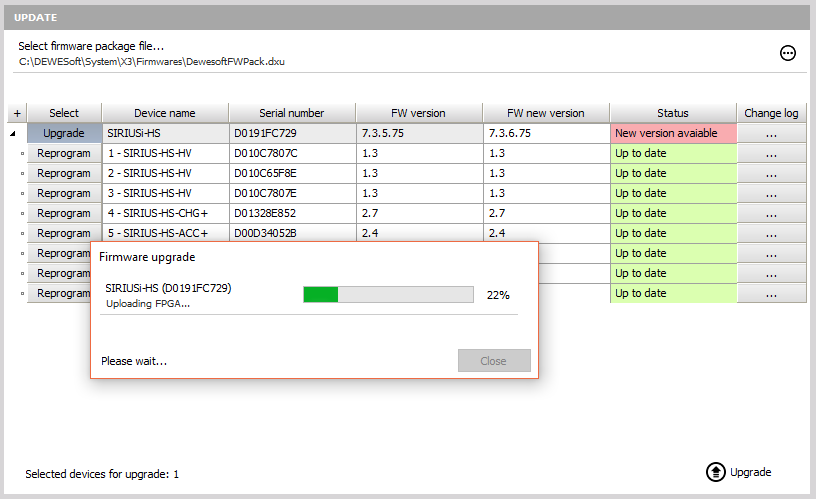Viewport: 816px width, 499px height.
Task: Click FW version 7.3.5.75 cell
Action: 419,133
